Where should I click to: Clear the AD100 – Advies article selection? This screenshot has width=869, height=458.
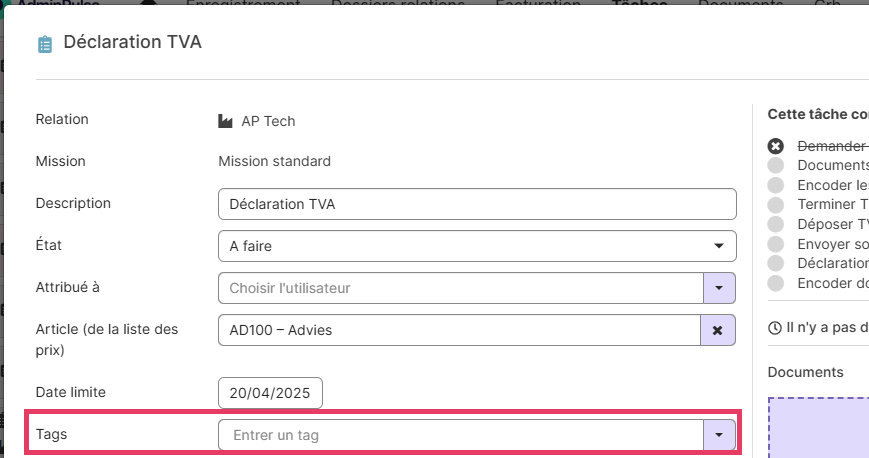coord(717,330)
